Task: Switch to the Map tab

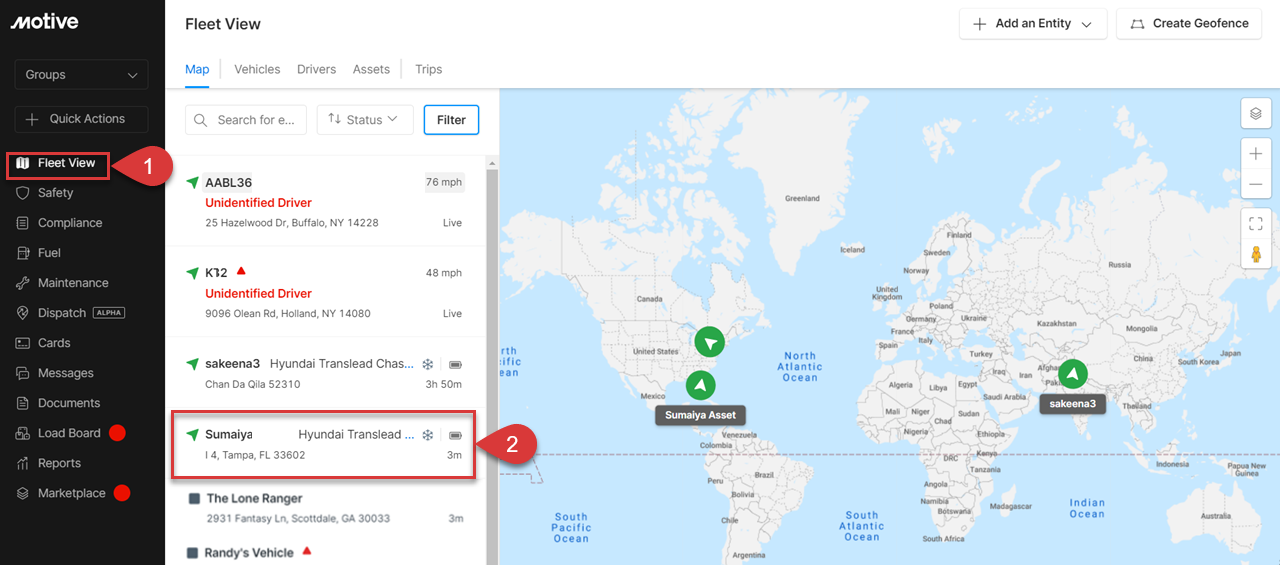Action: coord(197,69)
